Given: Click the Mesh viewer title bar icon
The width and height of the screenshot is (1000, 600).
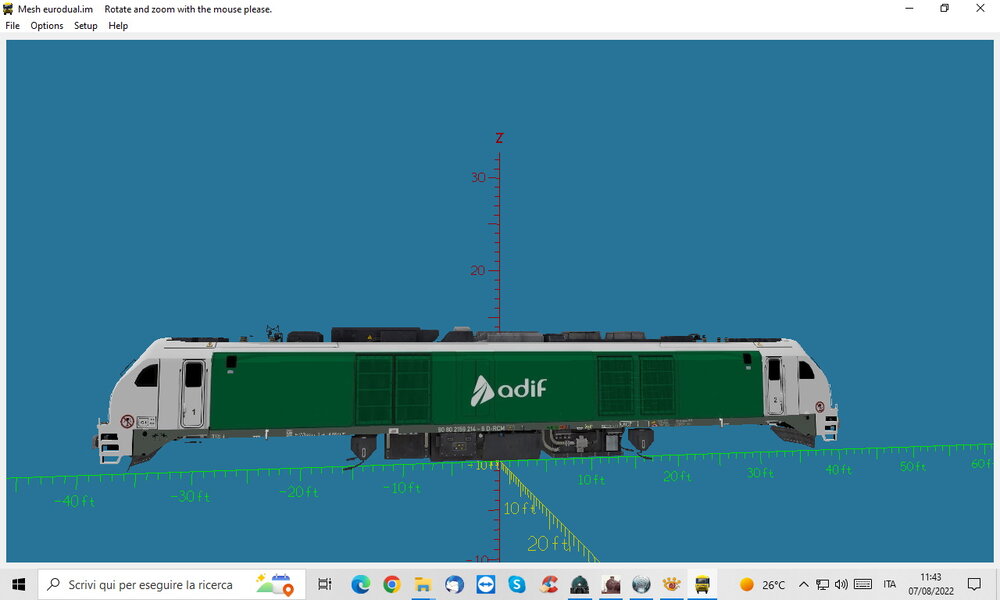Looking at the screenshot, I should tap(8, 9).
